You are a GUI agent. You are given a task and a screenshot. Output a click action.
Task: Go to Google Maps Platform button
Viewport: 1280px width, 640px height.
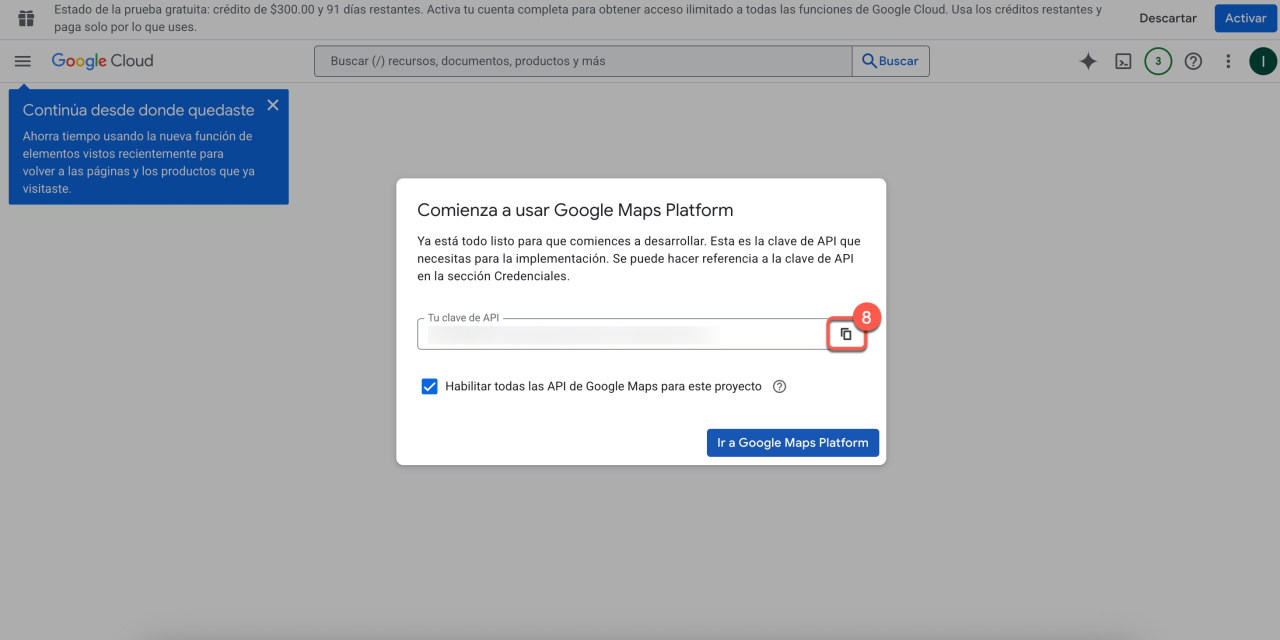pyautogui.click(x=792, y=443)
